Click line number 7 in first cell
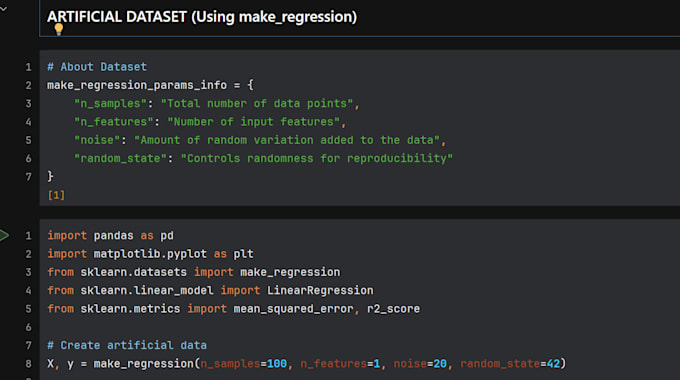The height and width of the screenshot is (380, 680). pyautogui.click(x=29, y=177)
